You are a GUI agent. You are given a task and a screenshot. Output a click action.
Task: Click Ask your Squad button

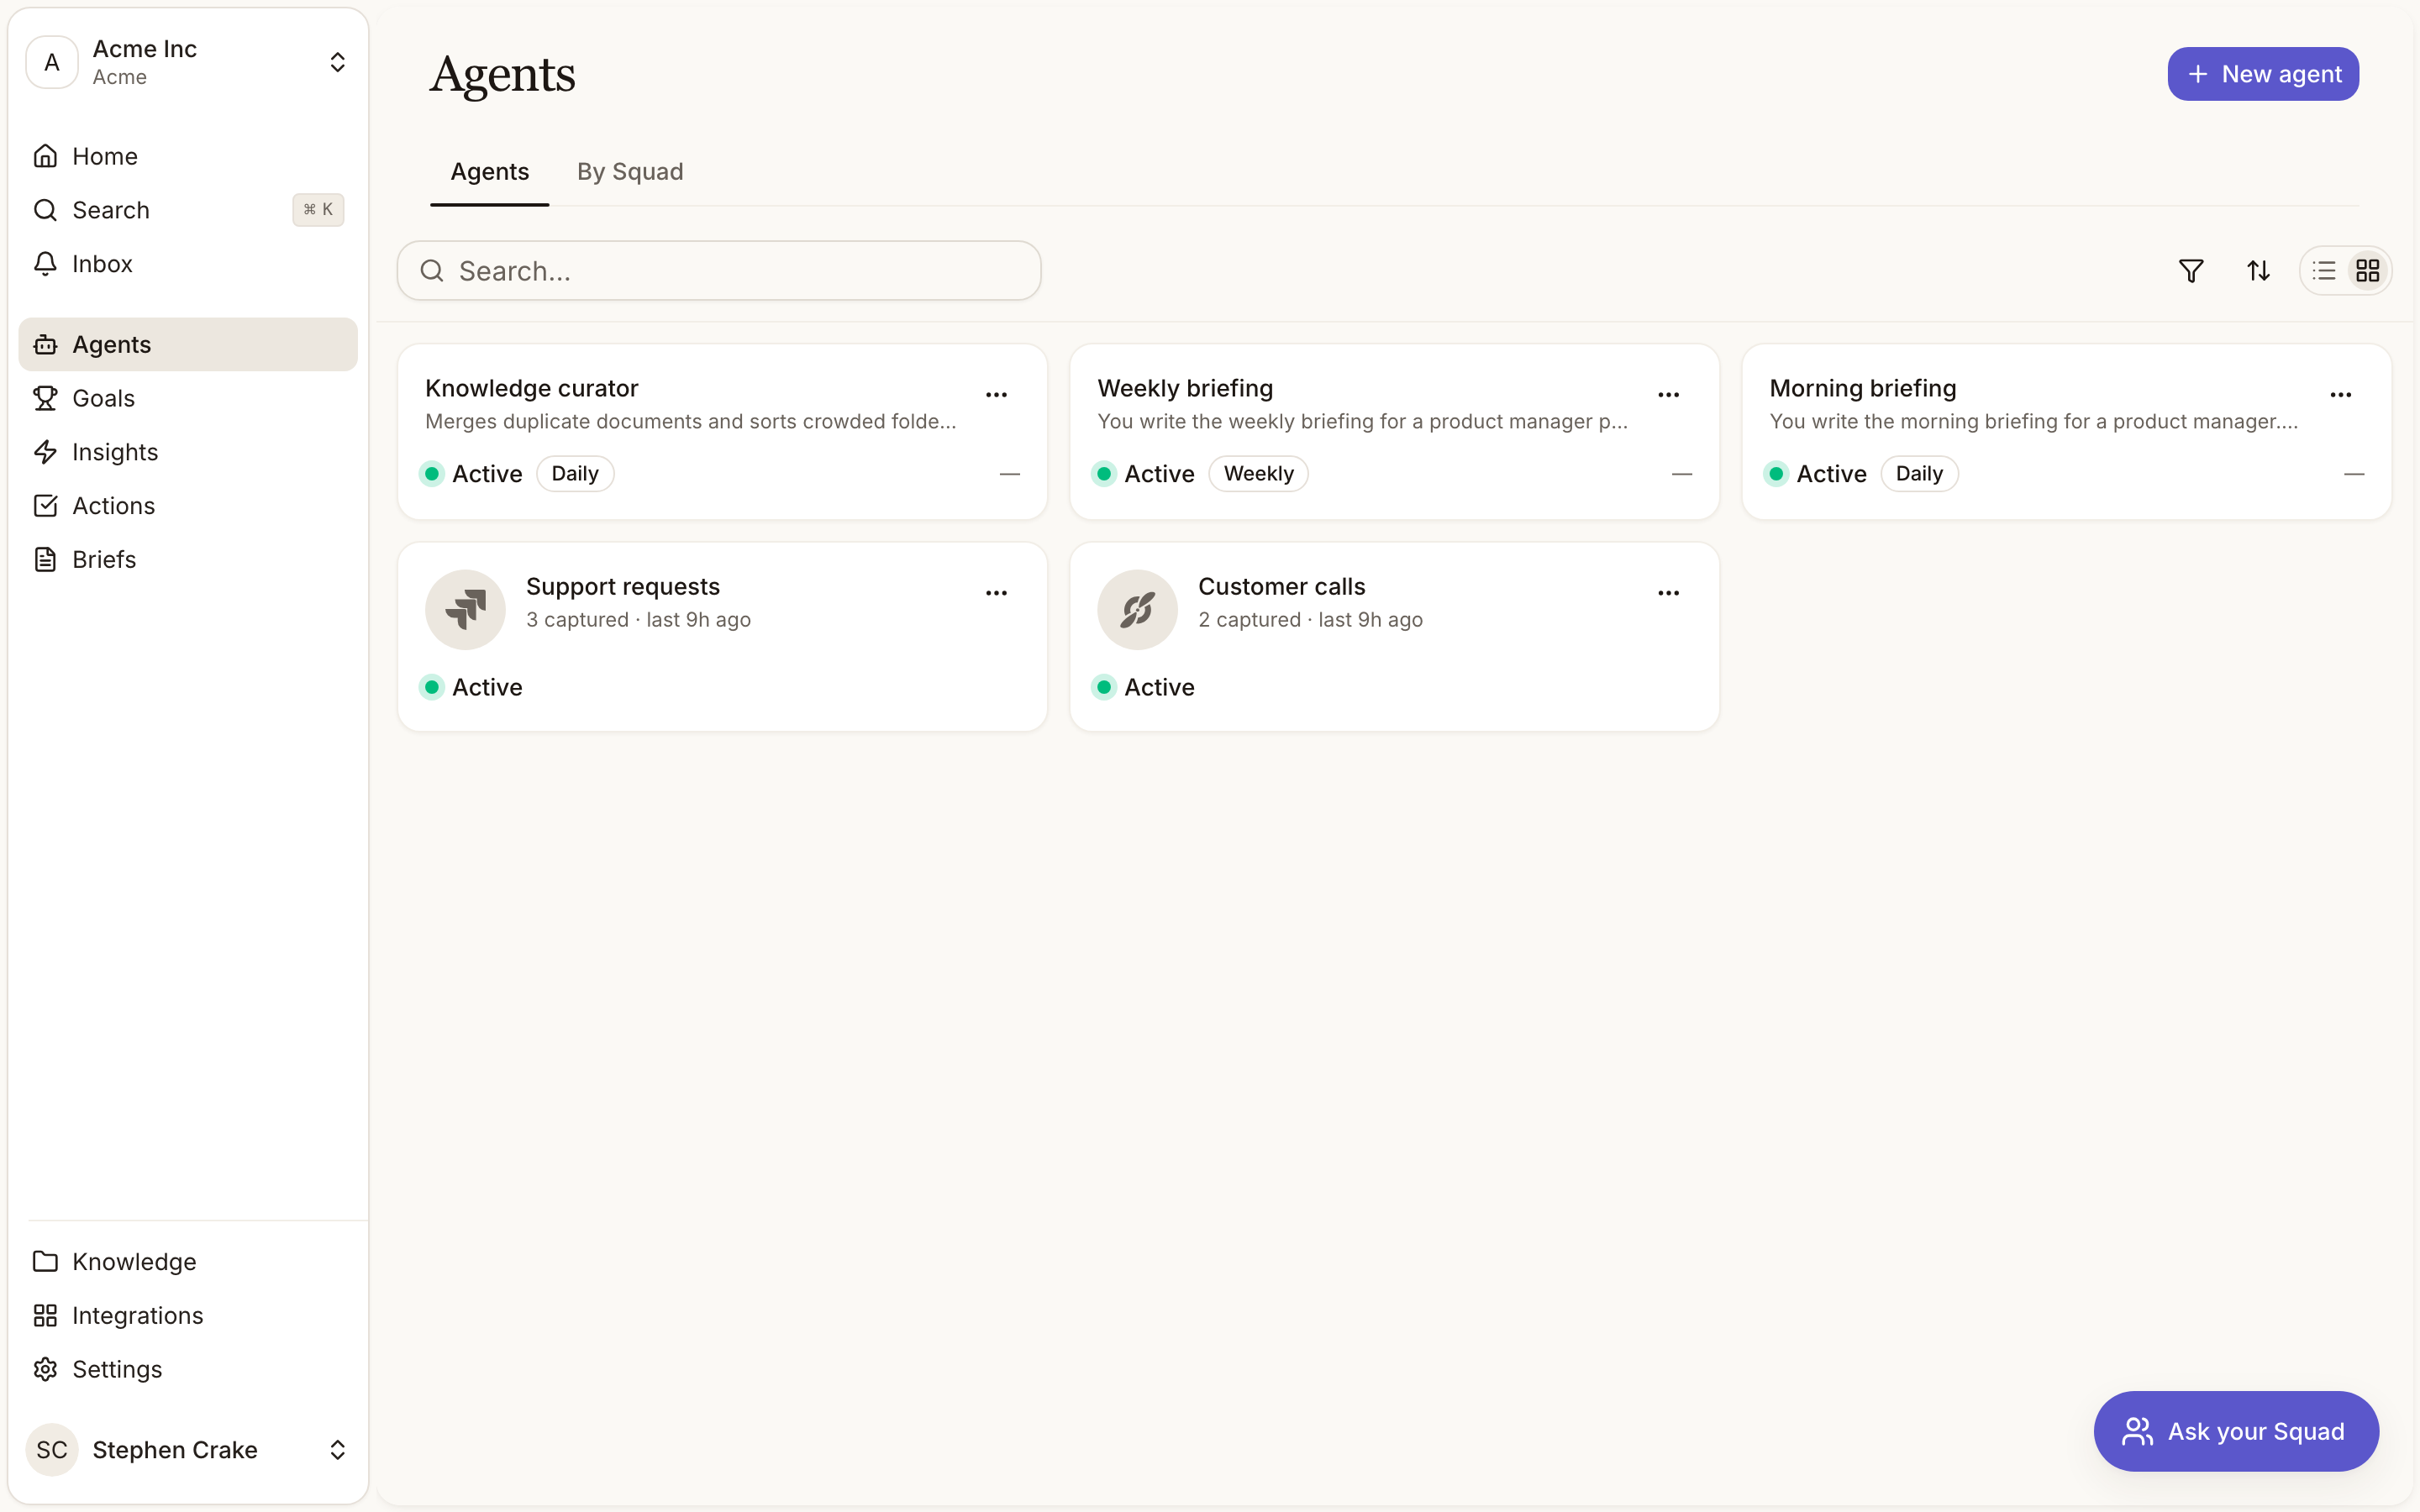pyautogui.click(x=2236, y=1431)
